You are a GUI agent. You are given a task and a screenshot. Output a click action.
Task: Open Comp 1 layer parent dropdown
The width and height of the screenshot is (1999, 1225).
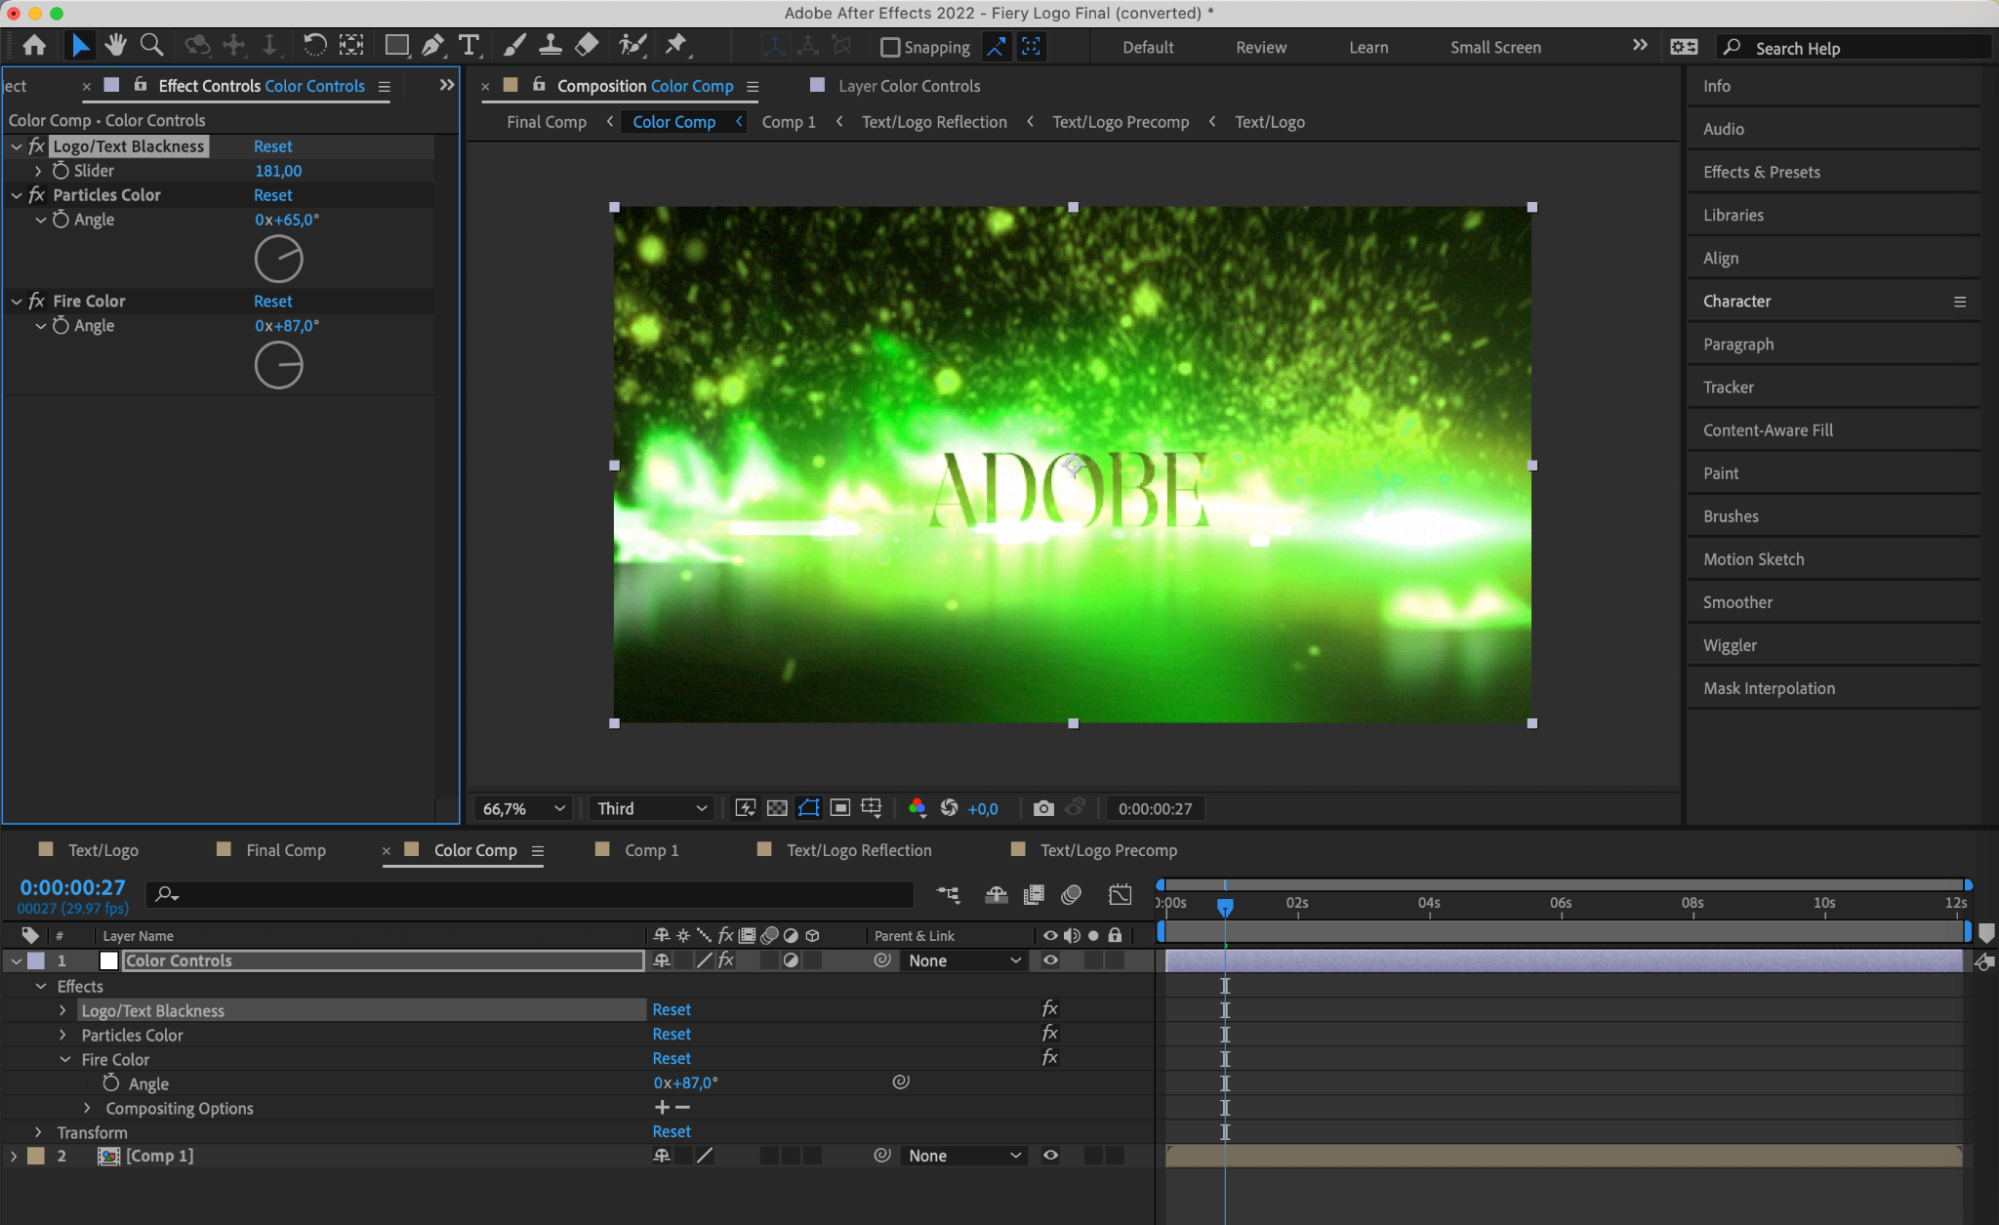point(965,1156)
